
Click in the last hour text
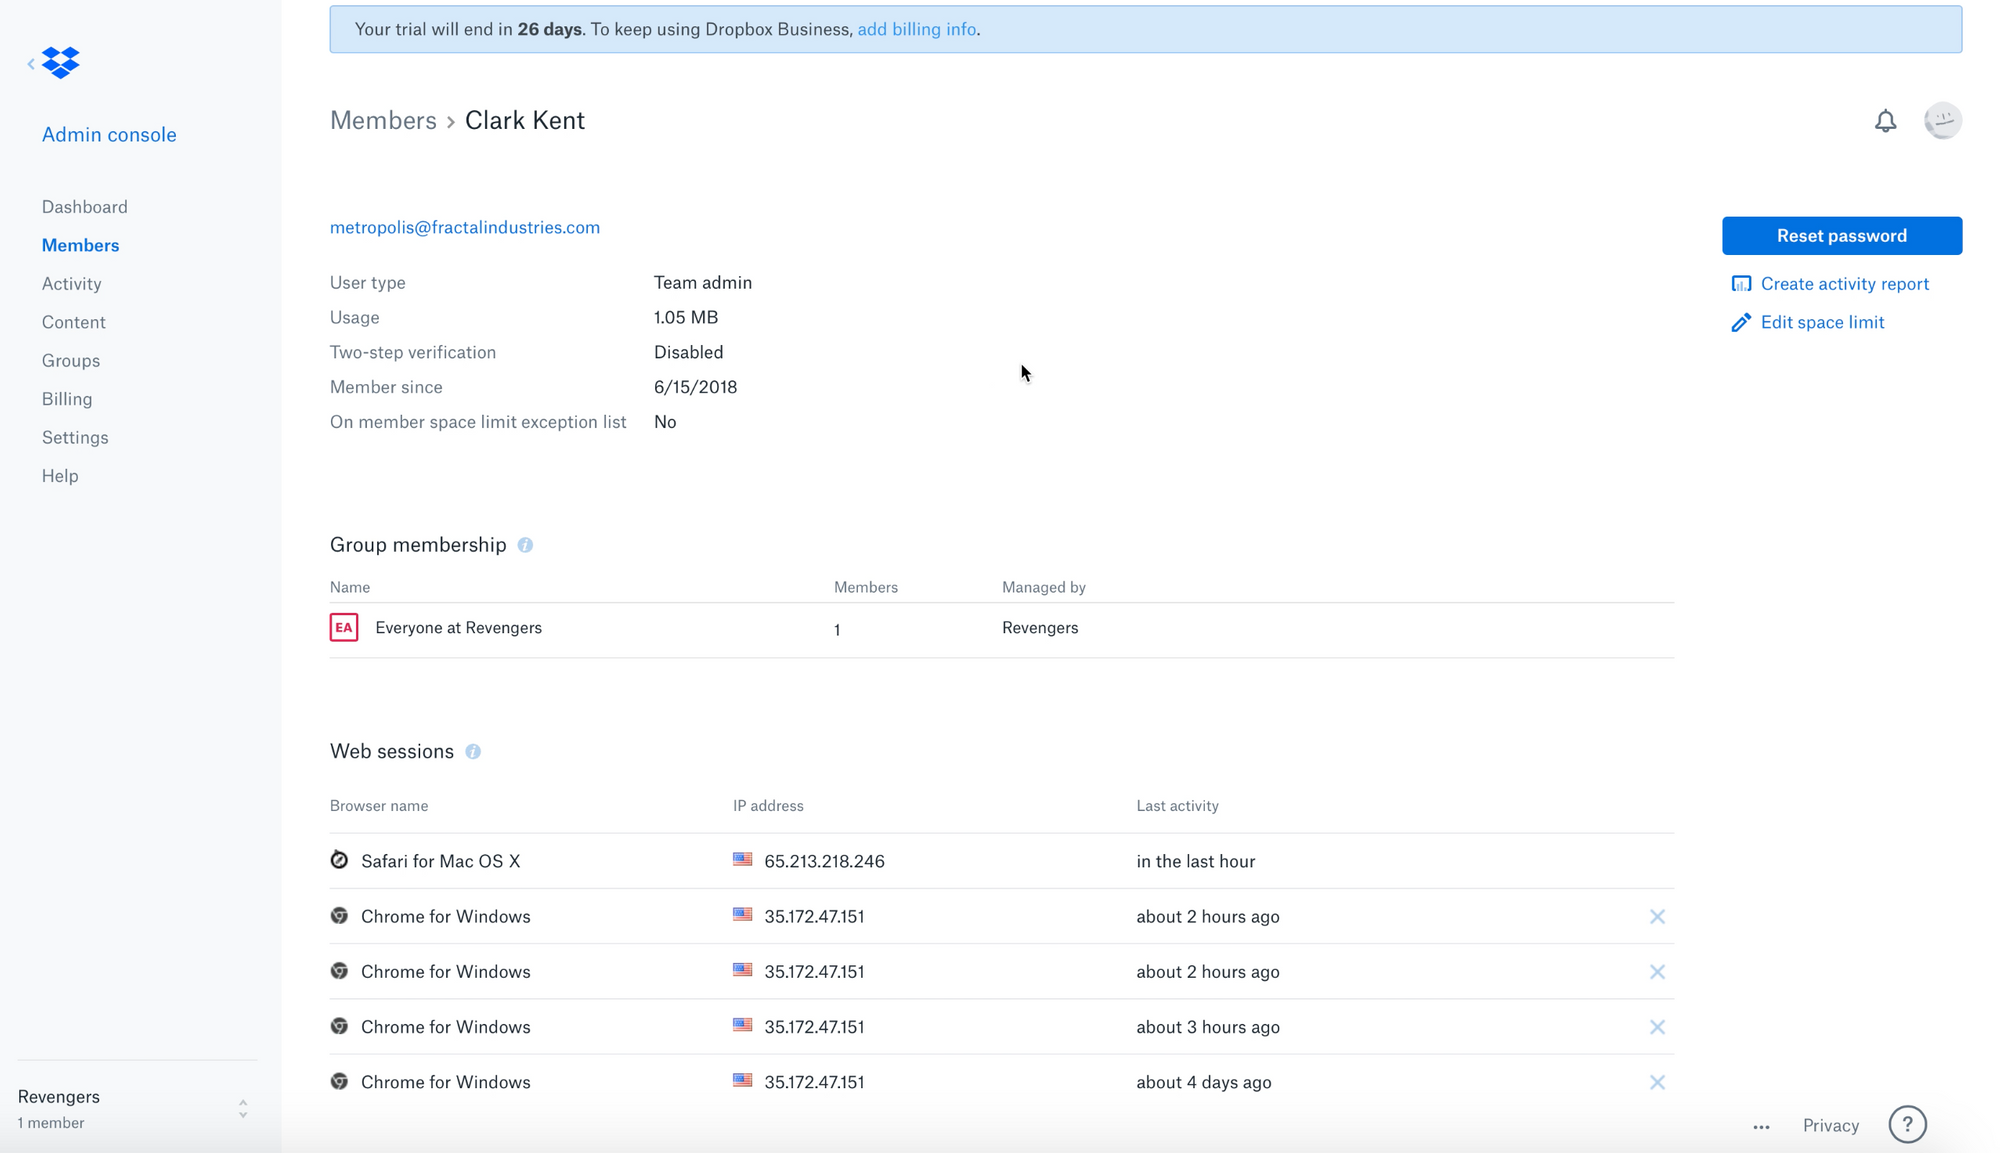click(x=1196, y=861)
